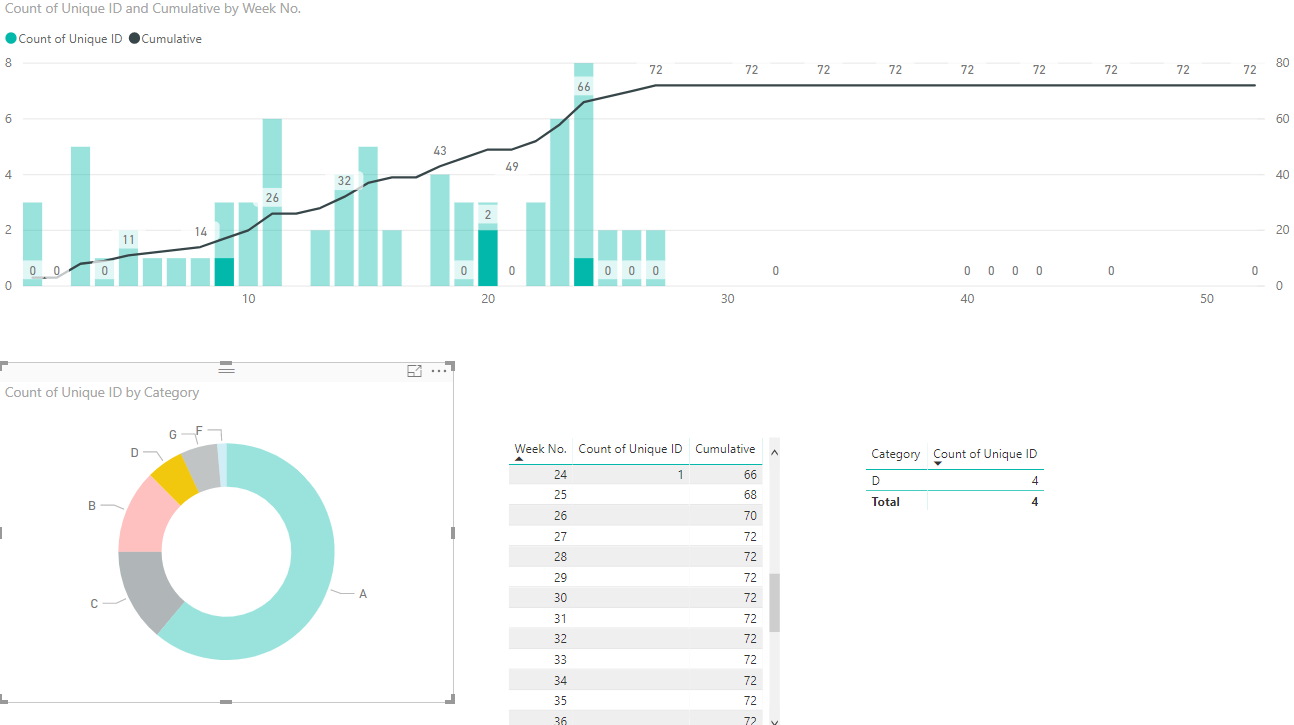This screenshot has width=1294, height=725.
Task: Select the dark gray C slice of the donut
Action: (x=148, y=590)
